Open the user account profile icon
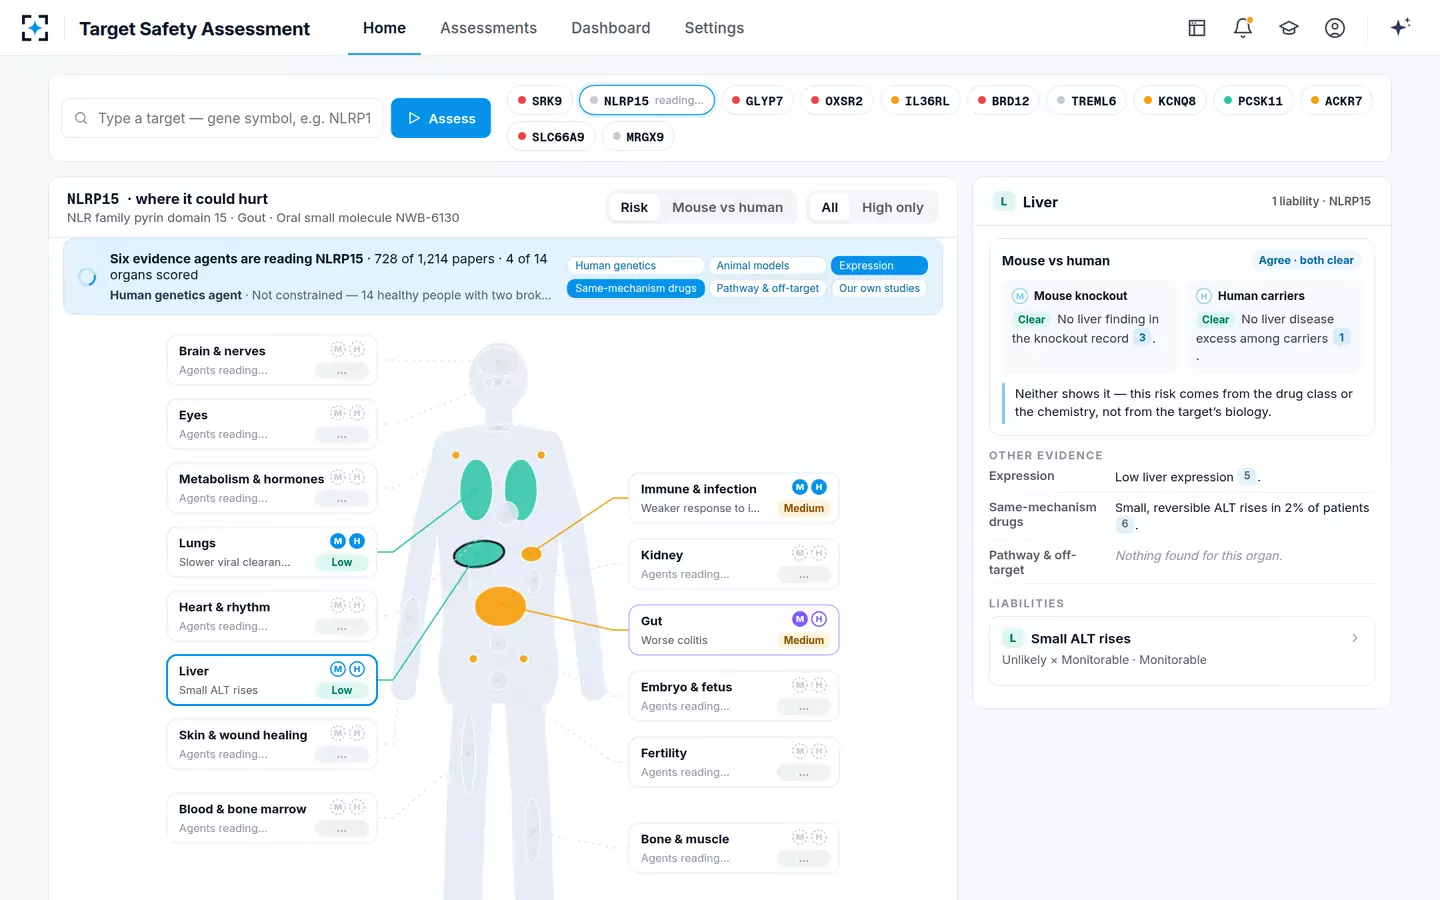Screen dimensions: 1440x900 (x=1335, y=28)
